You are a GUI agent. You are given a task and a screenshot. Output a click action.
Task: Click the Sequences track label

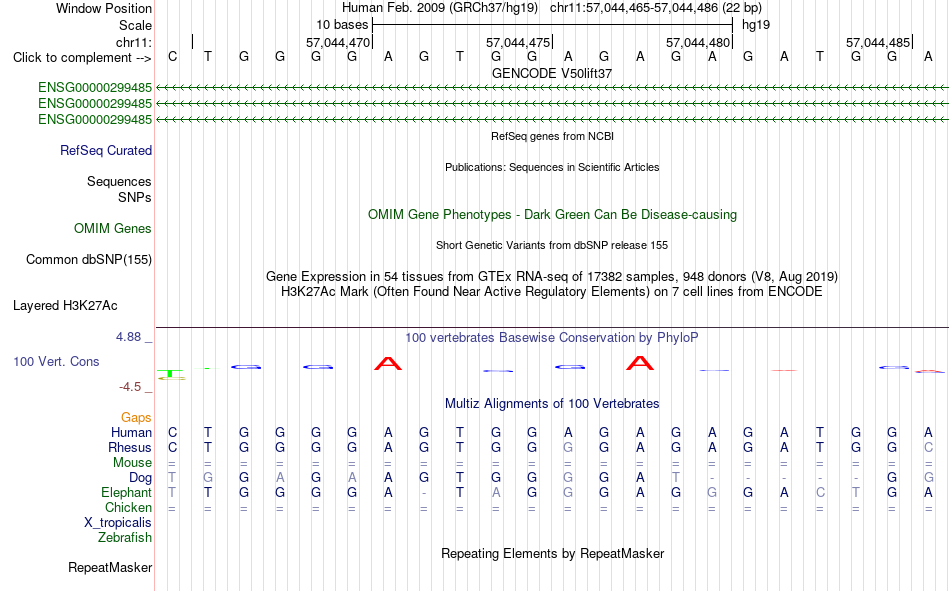pos(119,181)
